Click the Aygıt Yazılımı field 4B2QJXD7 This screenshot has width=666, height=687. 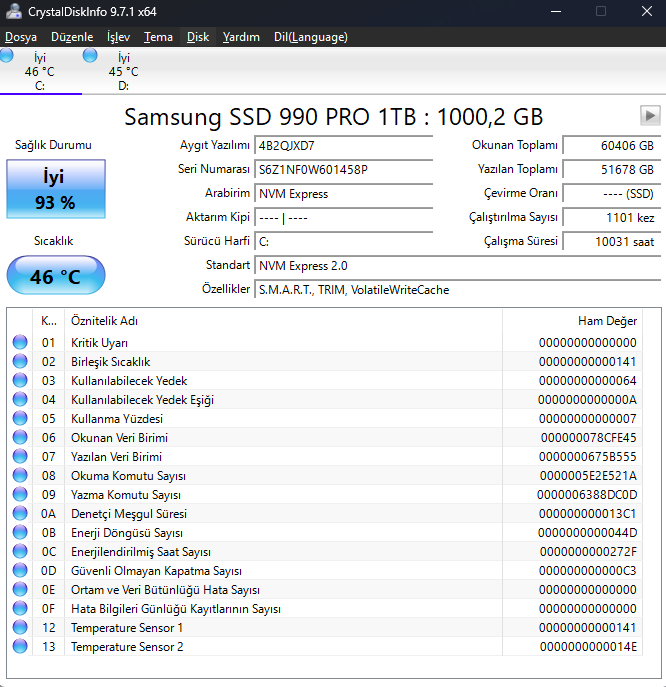(x=344, y=145)
